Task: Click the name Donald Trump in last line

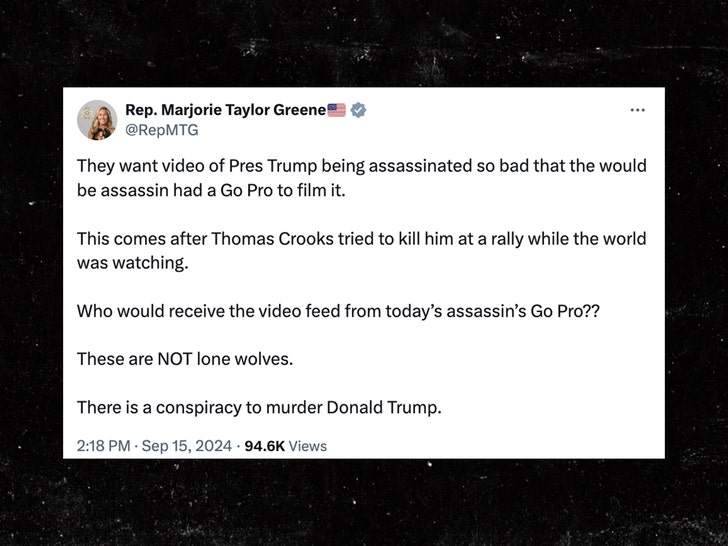Action: (389, 407)
